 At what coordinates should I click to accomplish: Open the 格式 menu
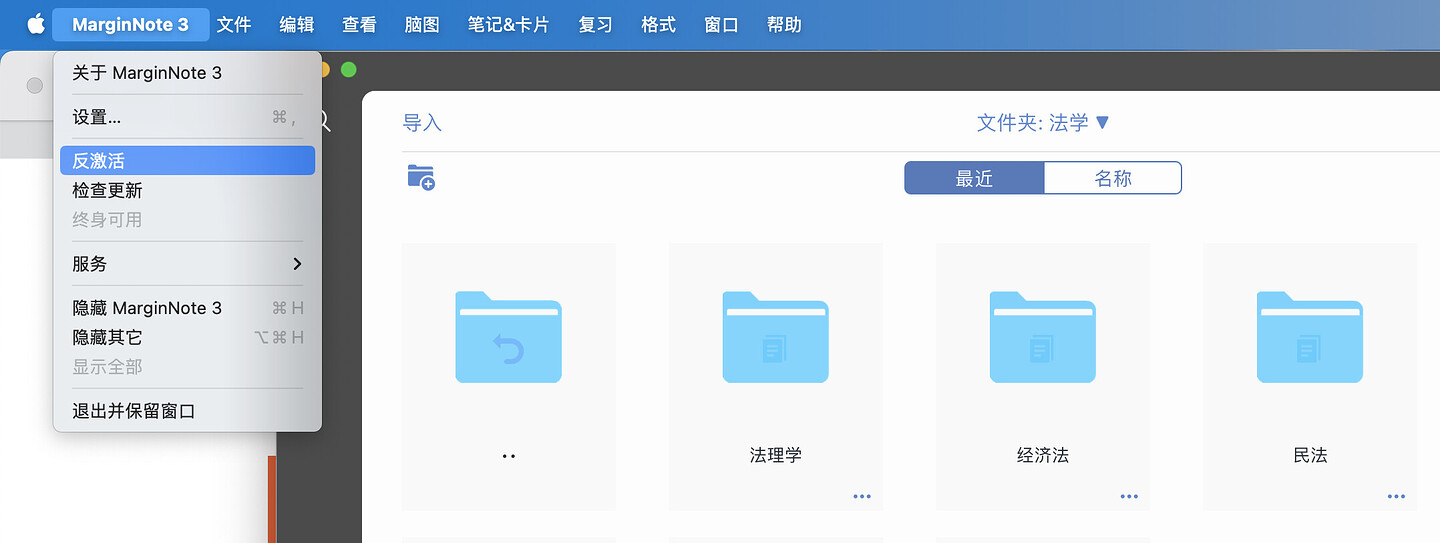(x=658, y=25)
